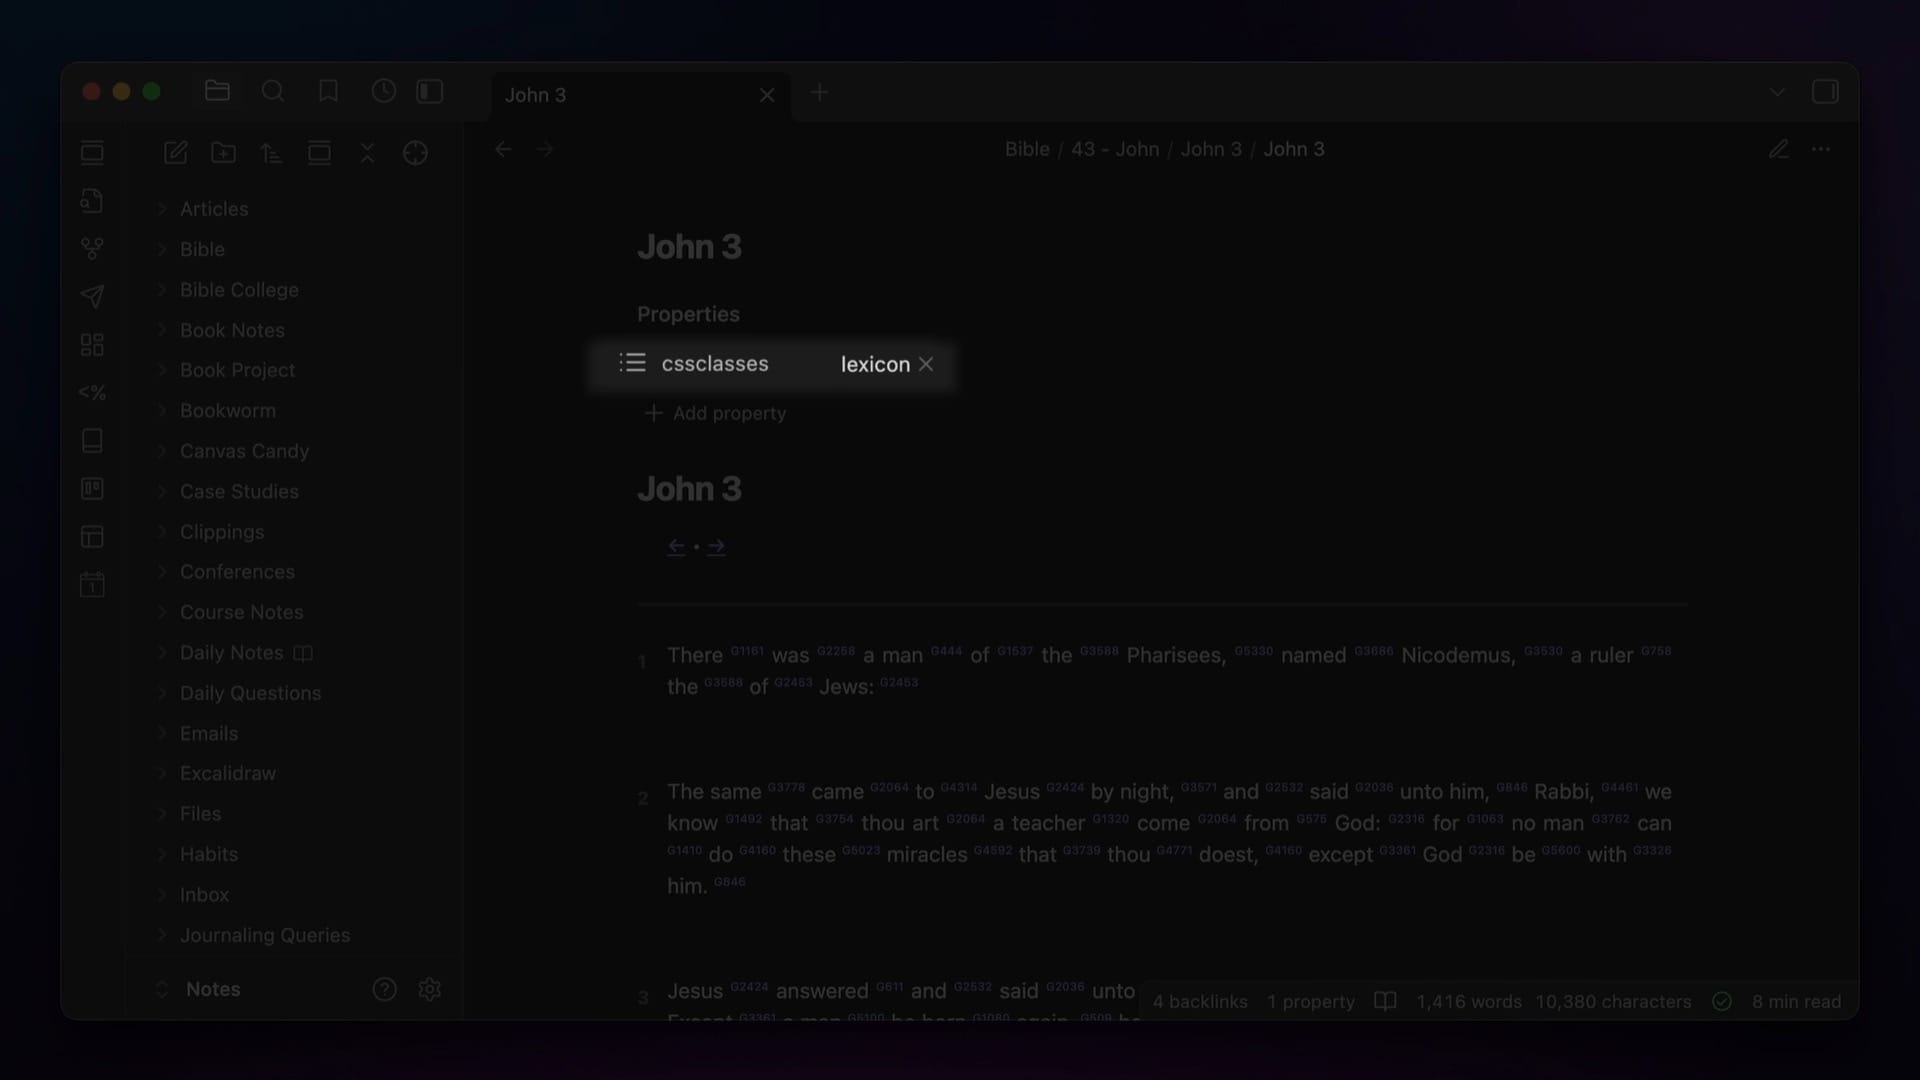The height and width of the screenshot is (1080, 1920).
Task: Click the auto-reveal current file icon
Action: [415, 153]
